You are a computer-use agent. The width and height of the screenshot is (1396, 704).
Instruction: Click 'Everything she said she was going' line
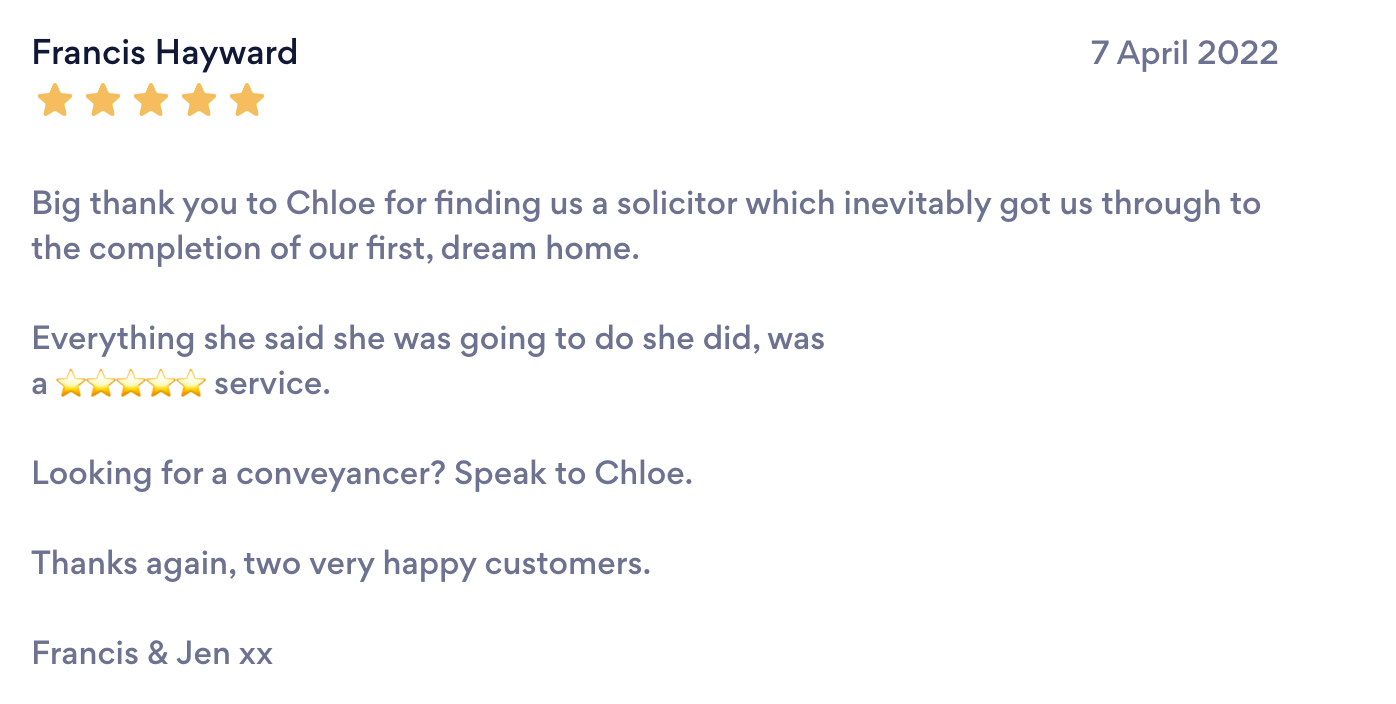pyautogui.click(x=428, y=339)
